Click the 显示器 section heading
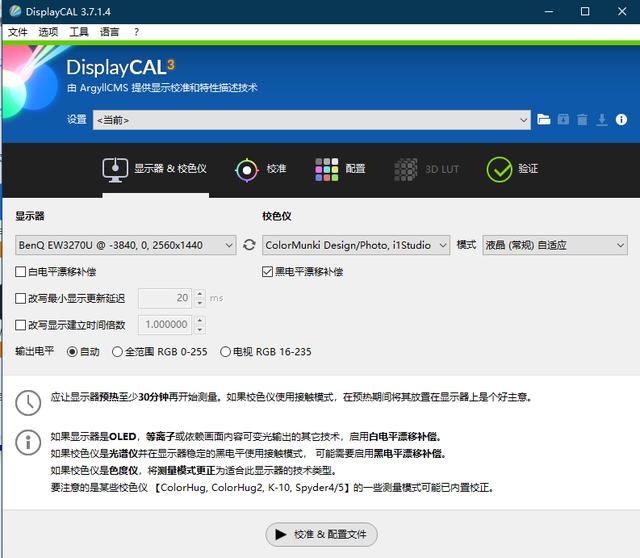Image resolution: width=640 pixels, height=558 pixels. (30, 216)
